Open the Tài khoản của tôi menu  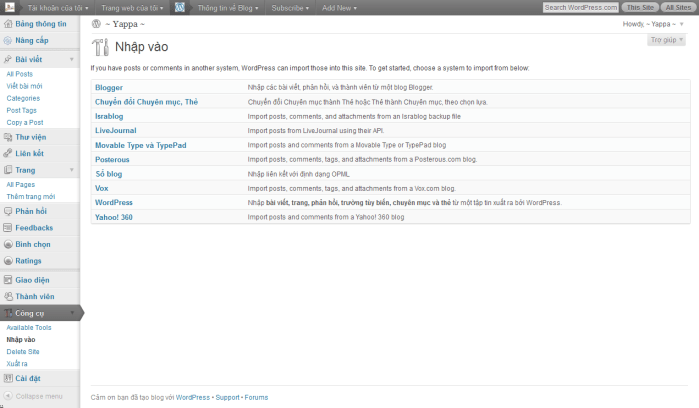click(x=56, y=7)
